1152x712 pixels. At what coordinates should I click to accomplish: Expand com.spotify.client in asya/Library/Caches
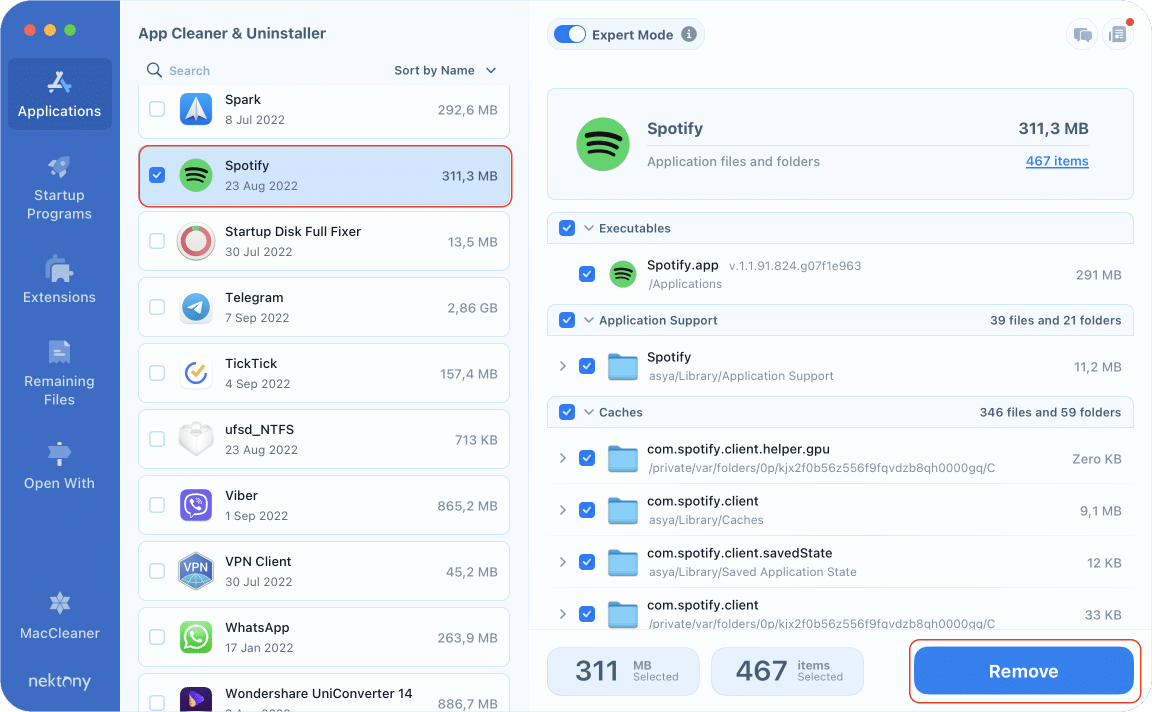(x=563, y=510)
